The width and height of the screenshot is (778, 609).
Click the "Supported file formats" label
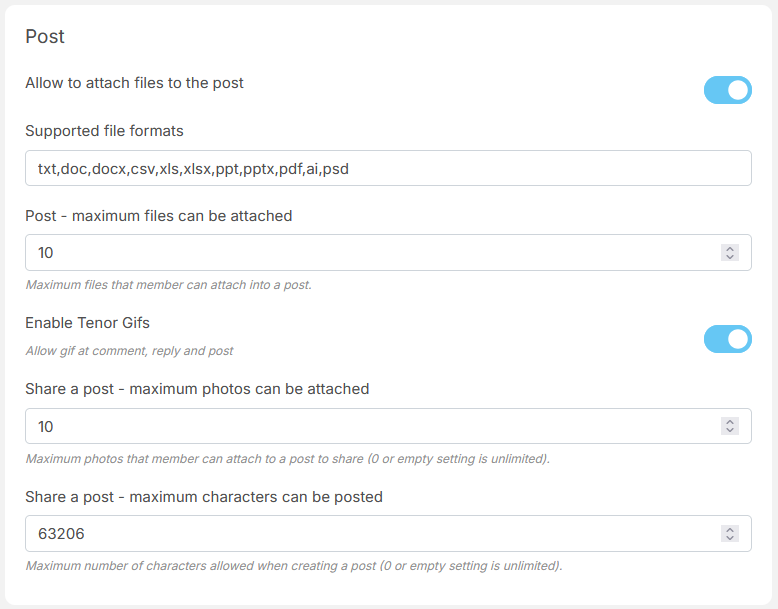[x=104, y=131]
